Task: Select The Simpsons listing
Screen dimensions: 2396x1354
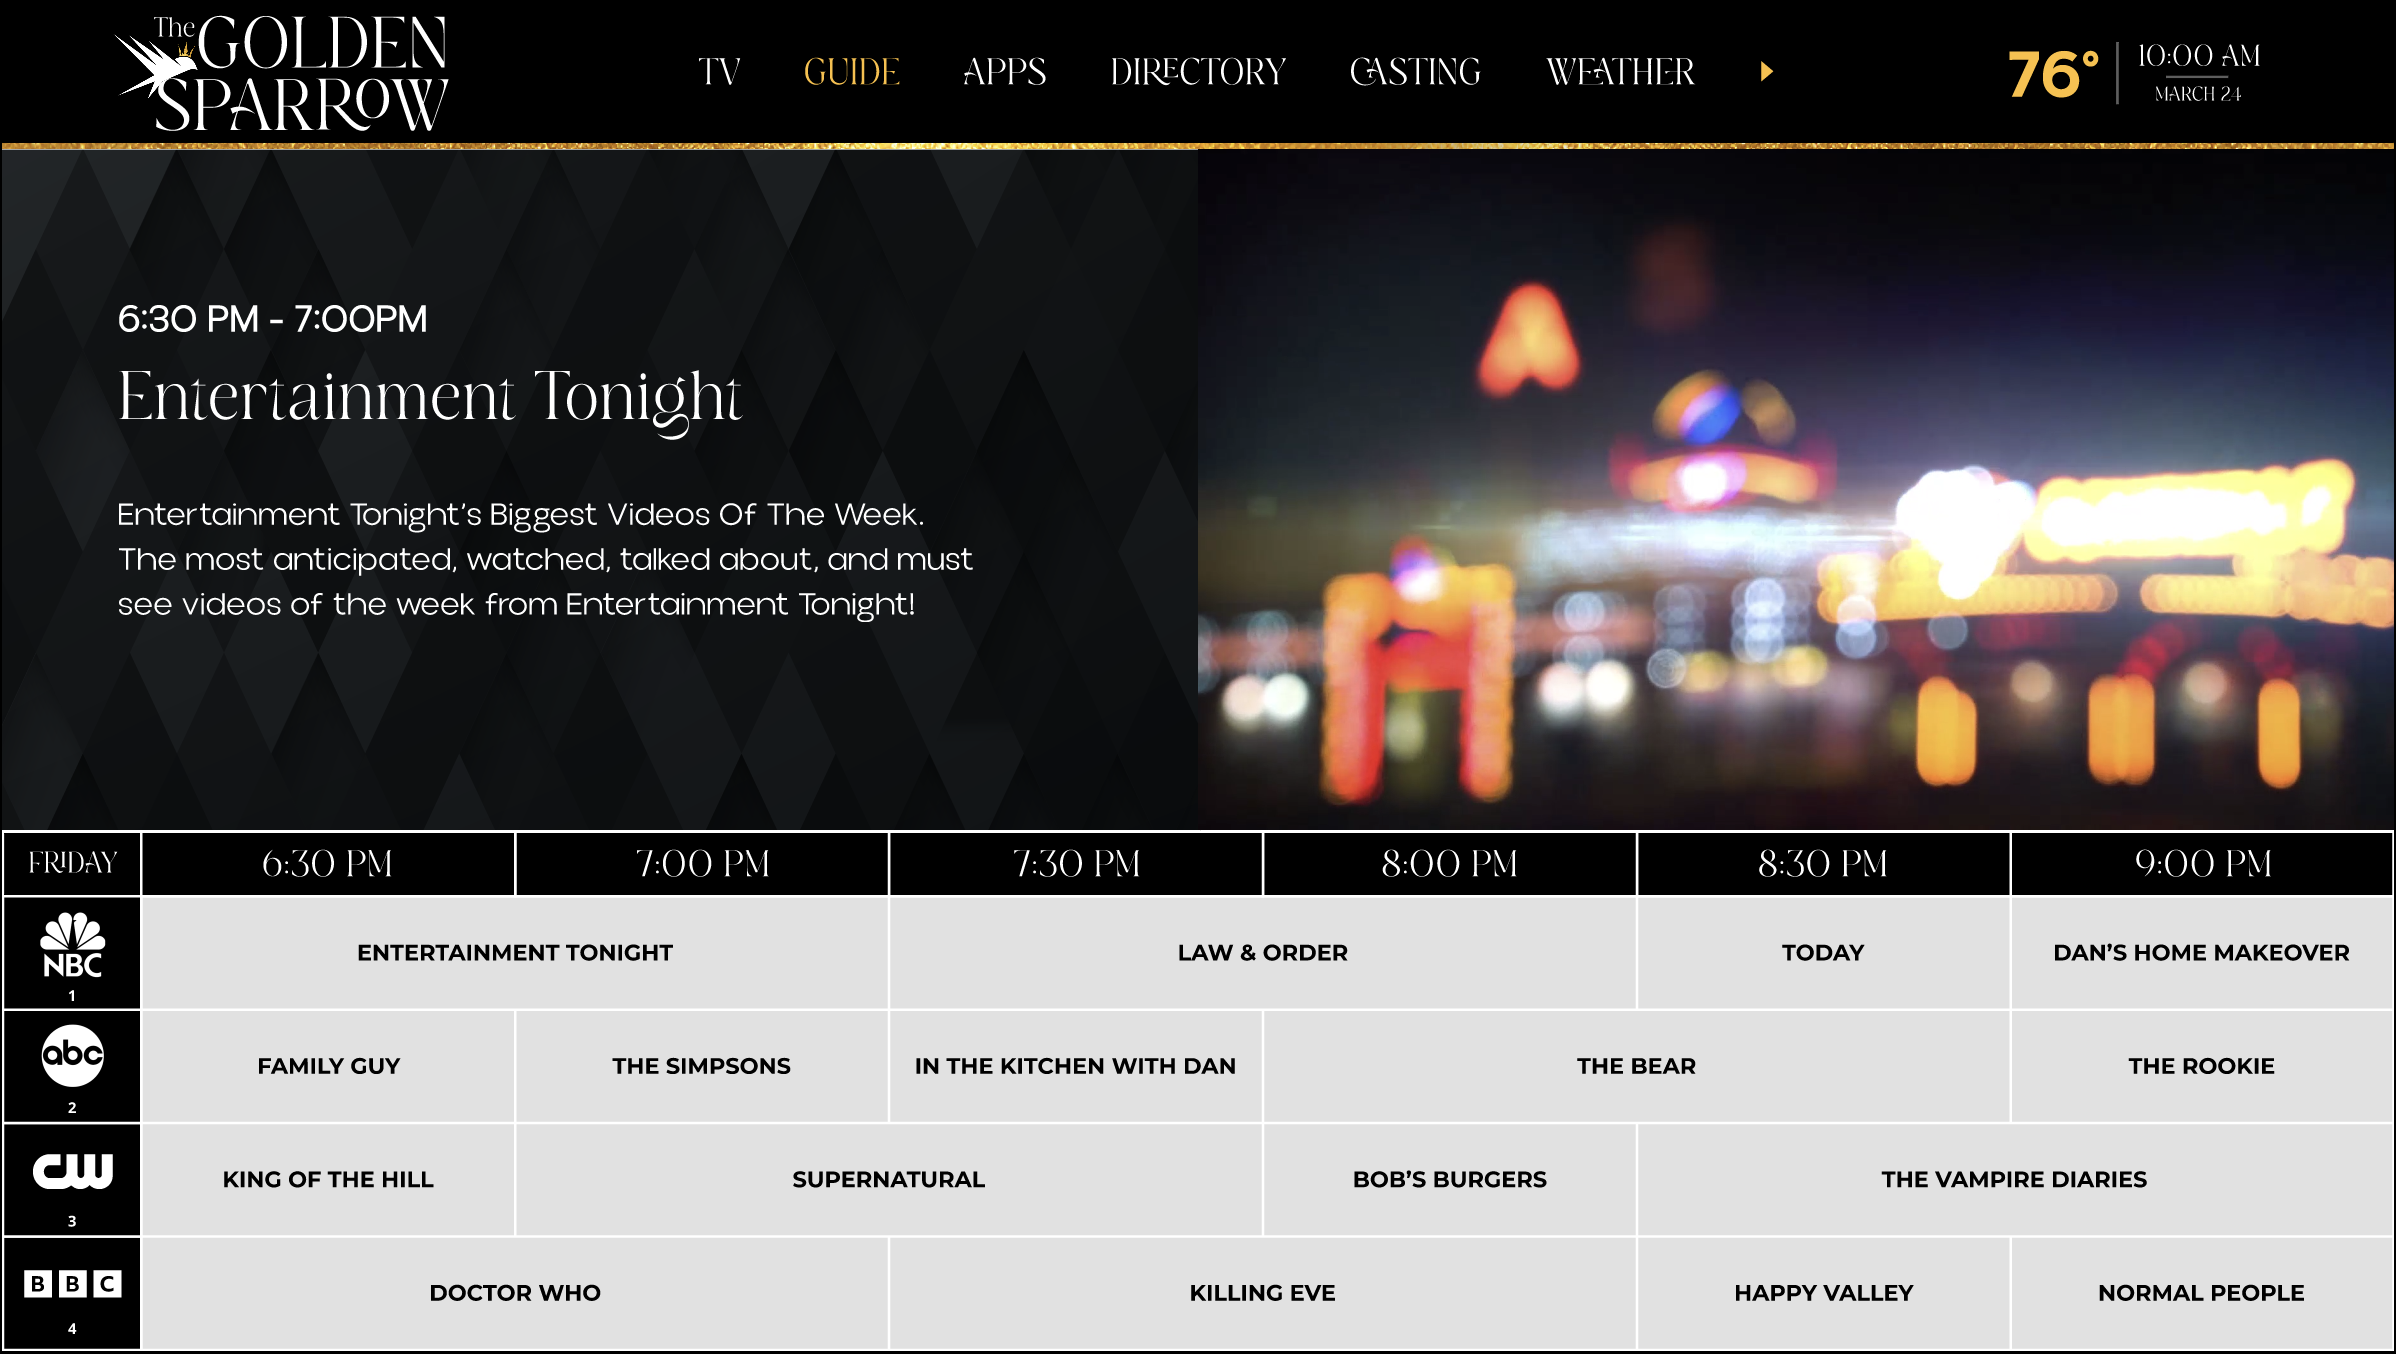Action: point(702,1066)
